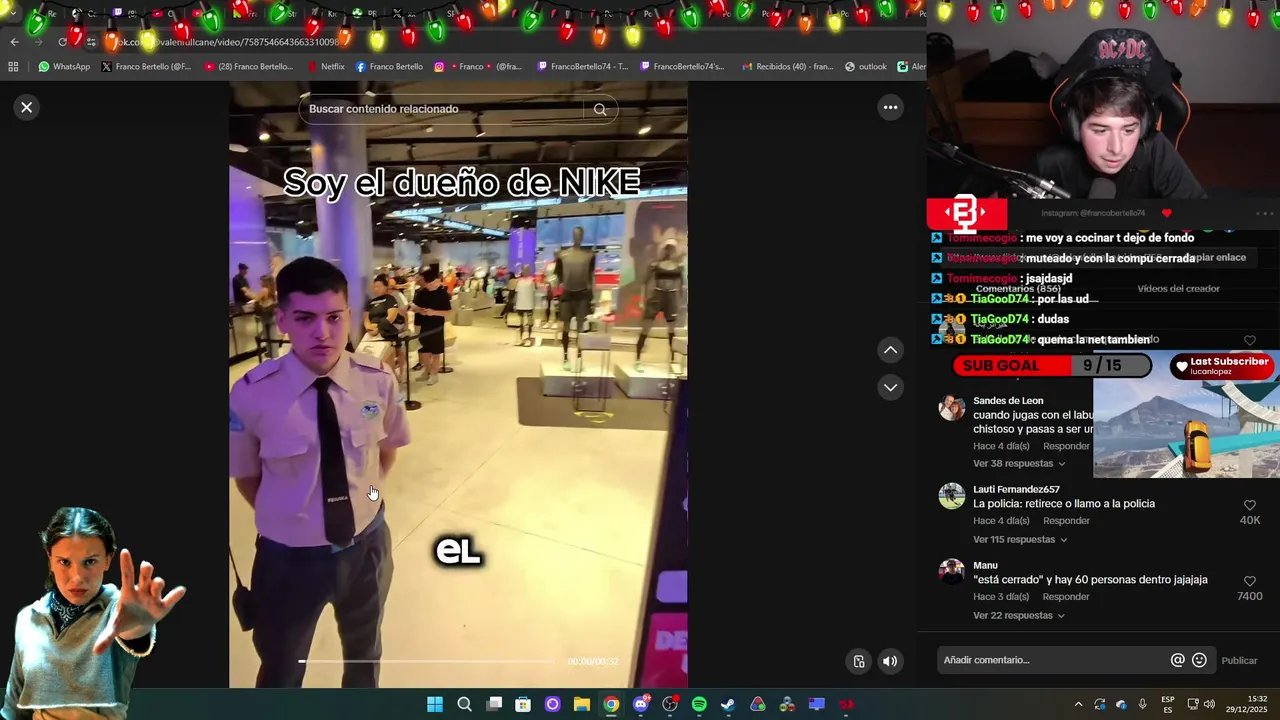Expand 'Ver 22 respuestas' replies
The image size is (1280, 720).
[1019, 616]
